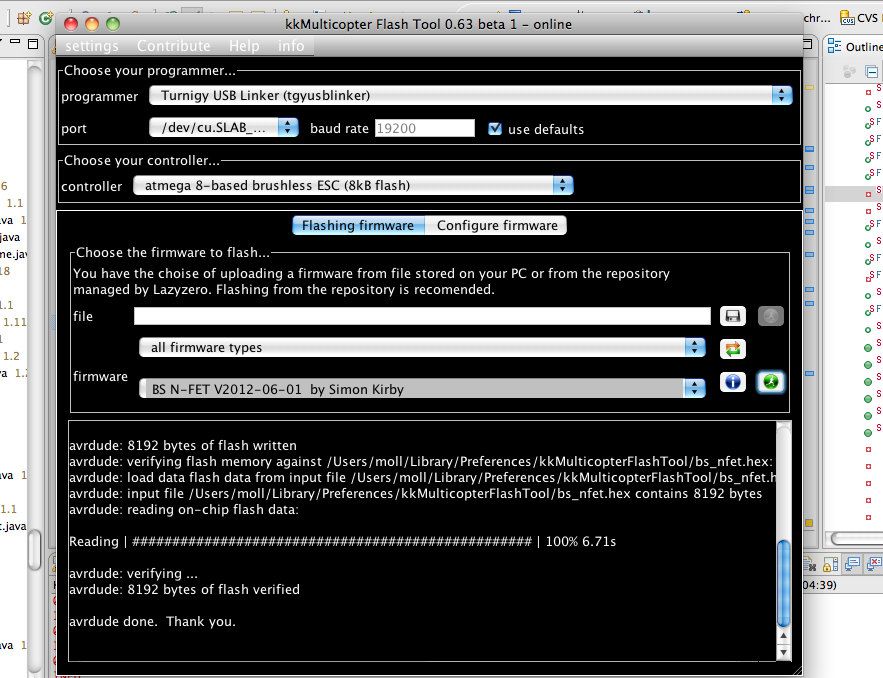The width and height of the screenshot is (883, 678).
Task: Collapse all items in the Outline view
Action: [x=872, y=72]
